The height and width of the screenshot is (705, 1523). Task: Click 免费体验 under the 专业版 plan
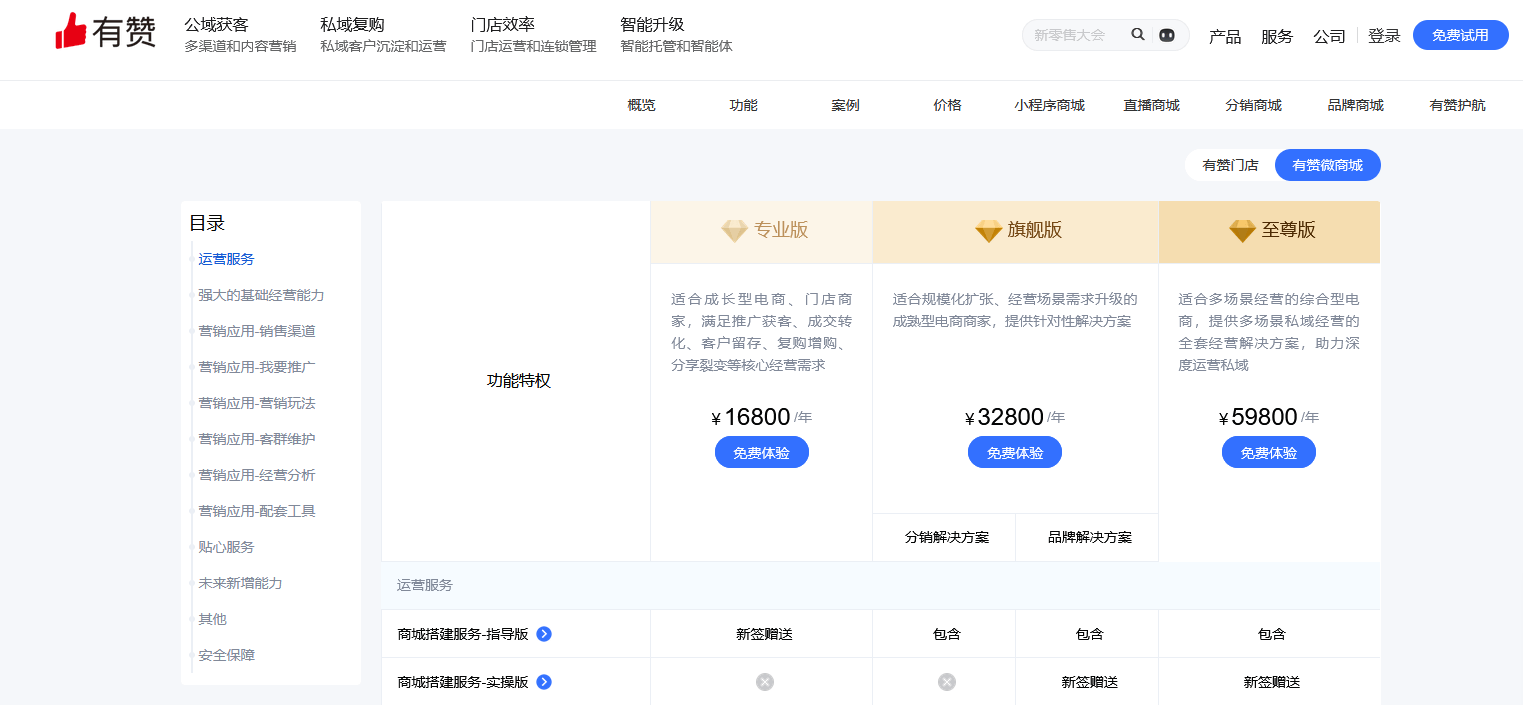click(x=761, y=453)
